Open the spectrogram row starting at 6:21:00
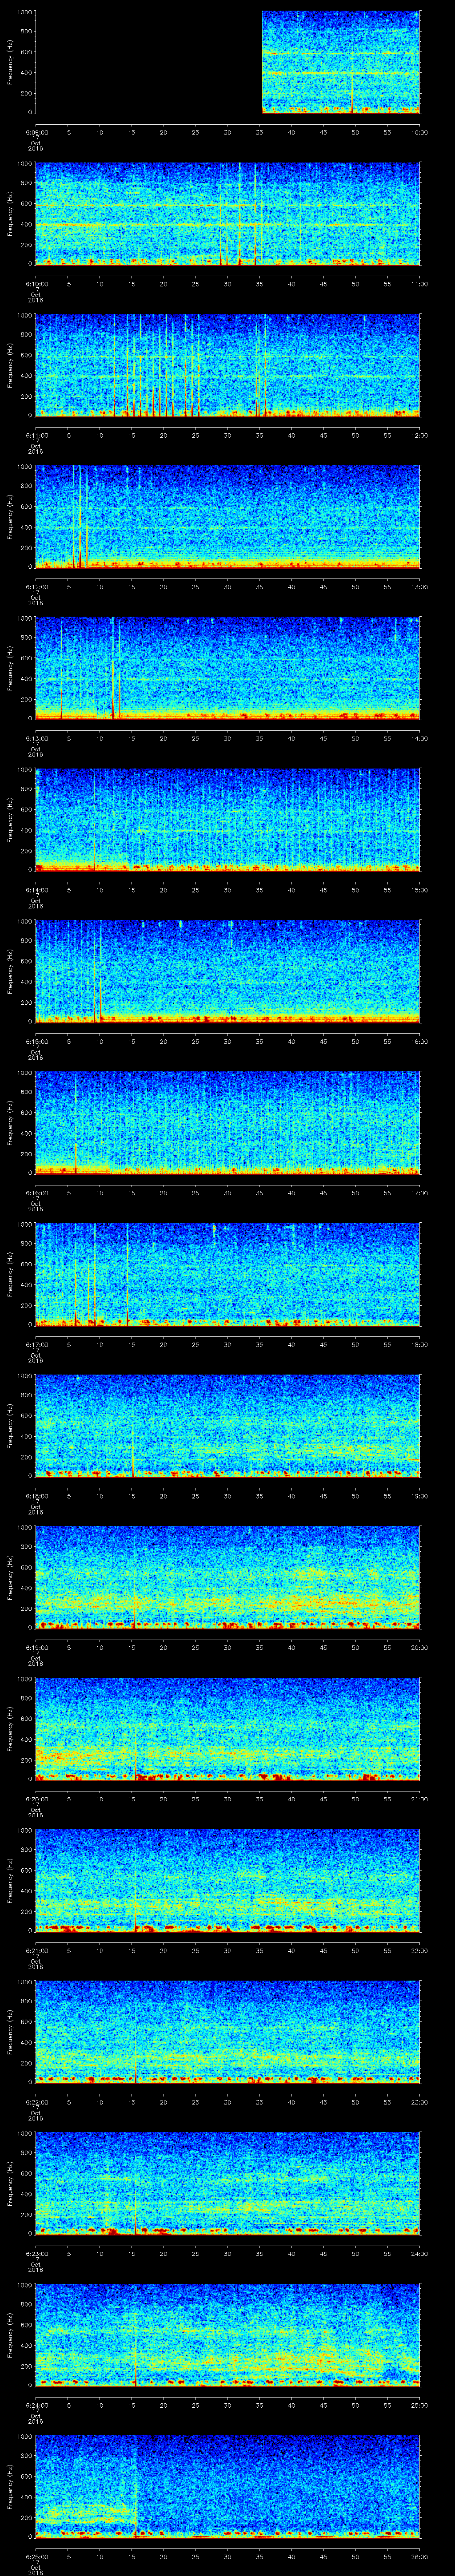 [x=227, y=1880]
